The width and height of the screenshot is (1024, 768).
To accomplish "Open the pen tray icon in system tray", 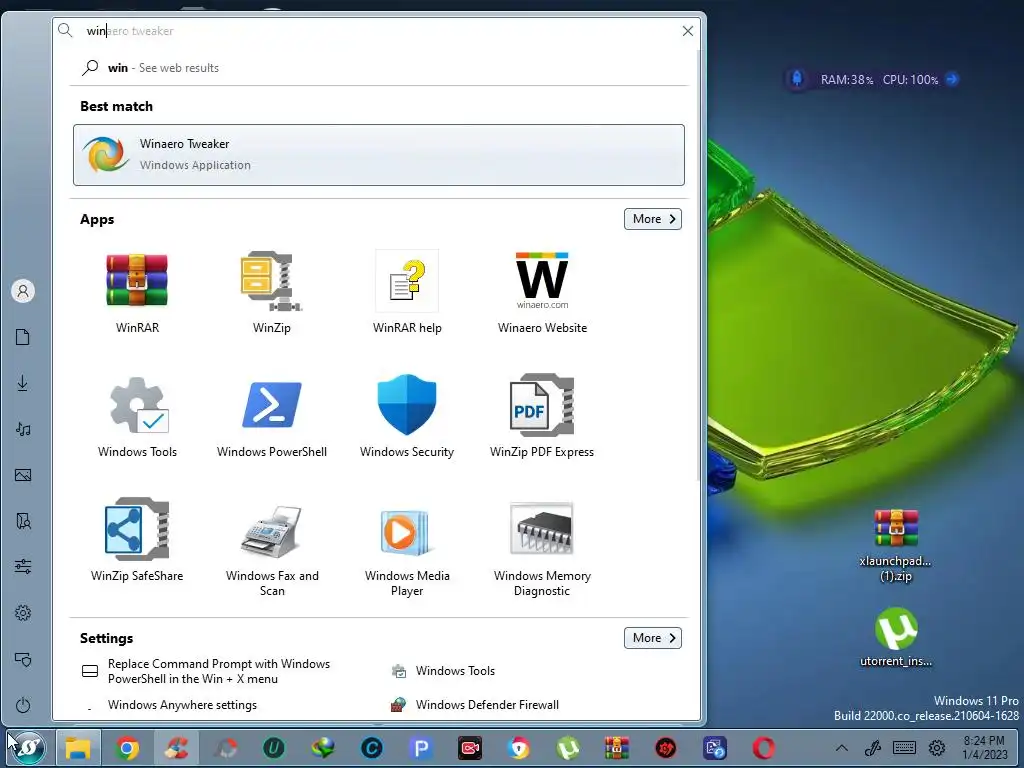I will [x=873, y=748].
